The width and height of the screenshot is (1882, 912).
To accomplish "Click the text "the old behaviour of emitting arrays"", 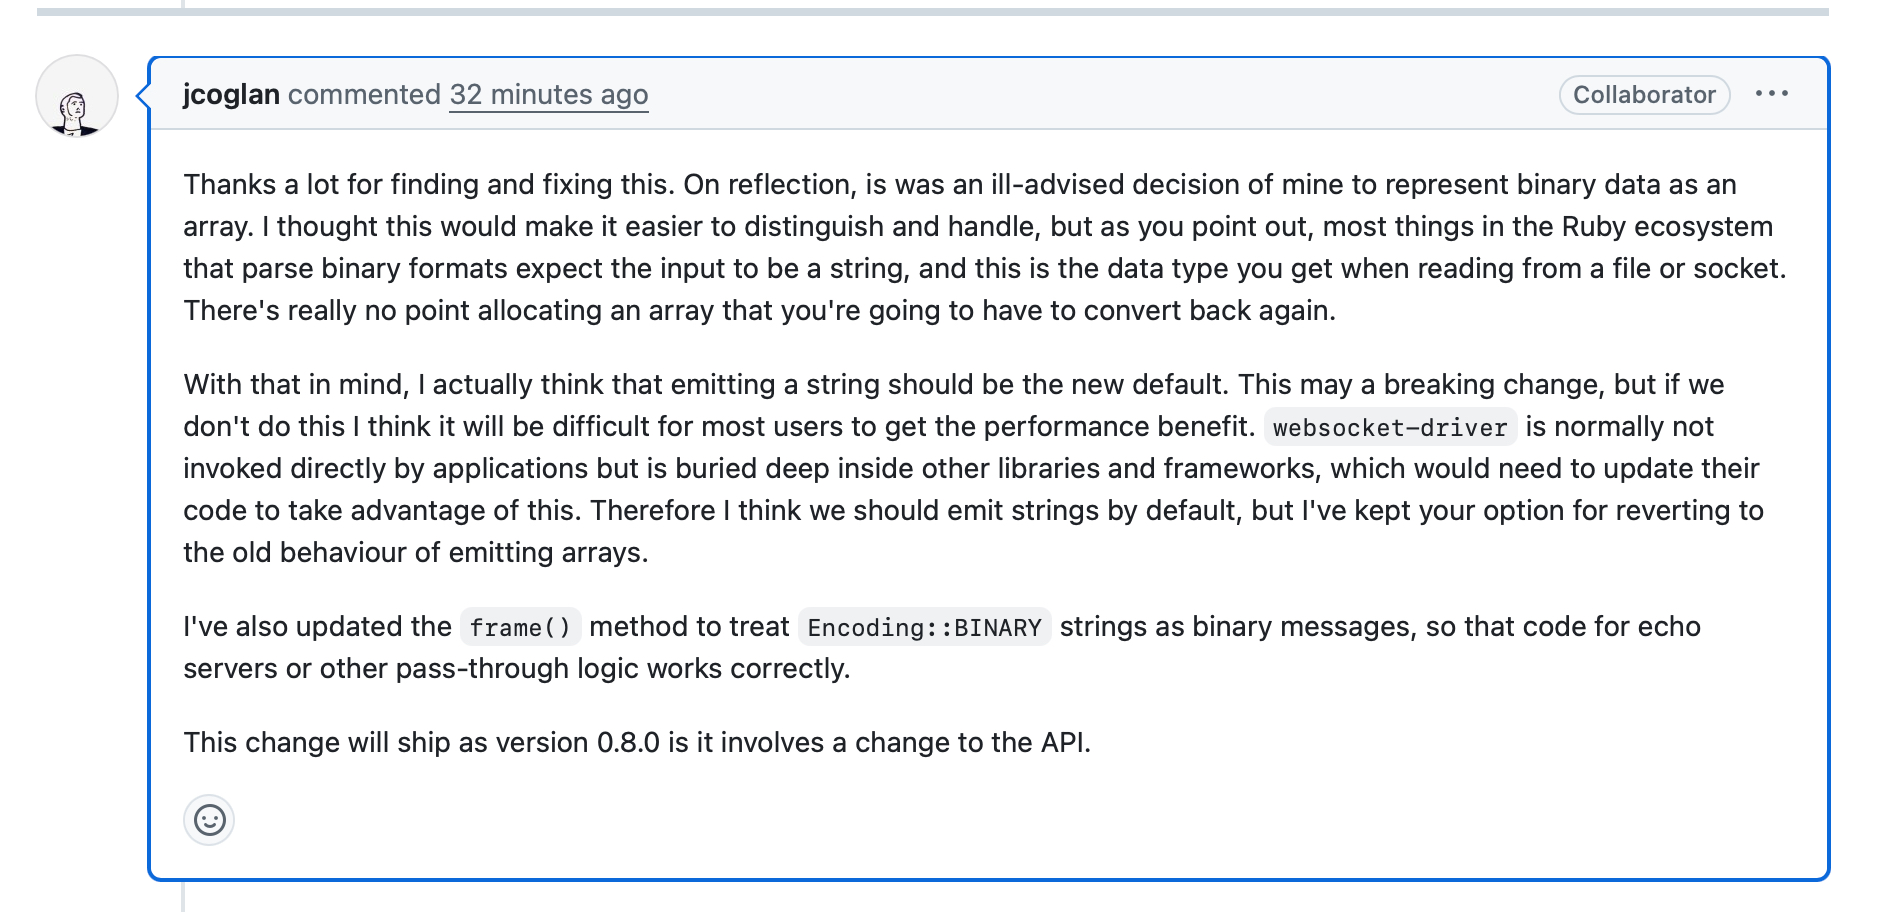I will (x=414, y=552).
